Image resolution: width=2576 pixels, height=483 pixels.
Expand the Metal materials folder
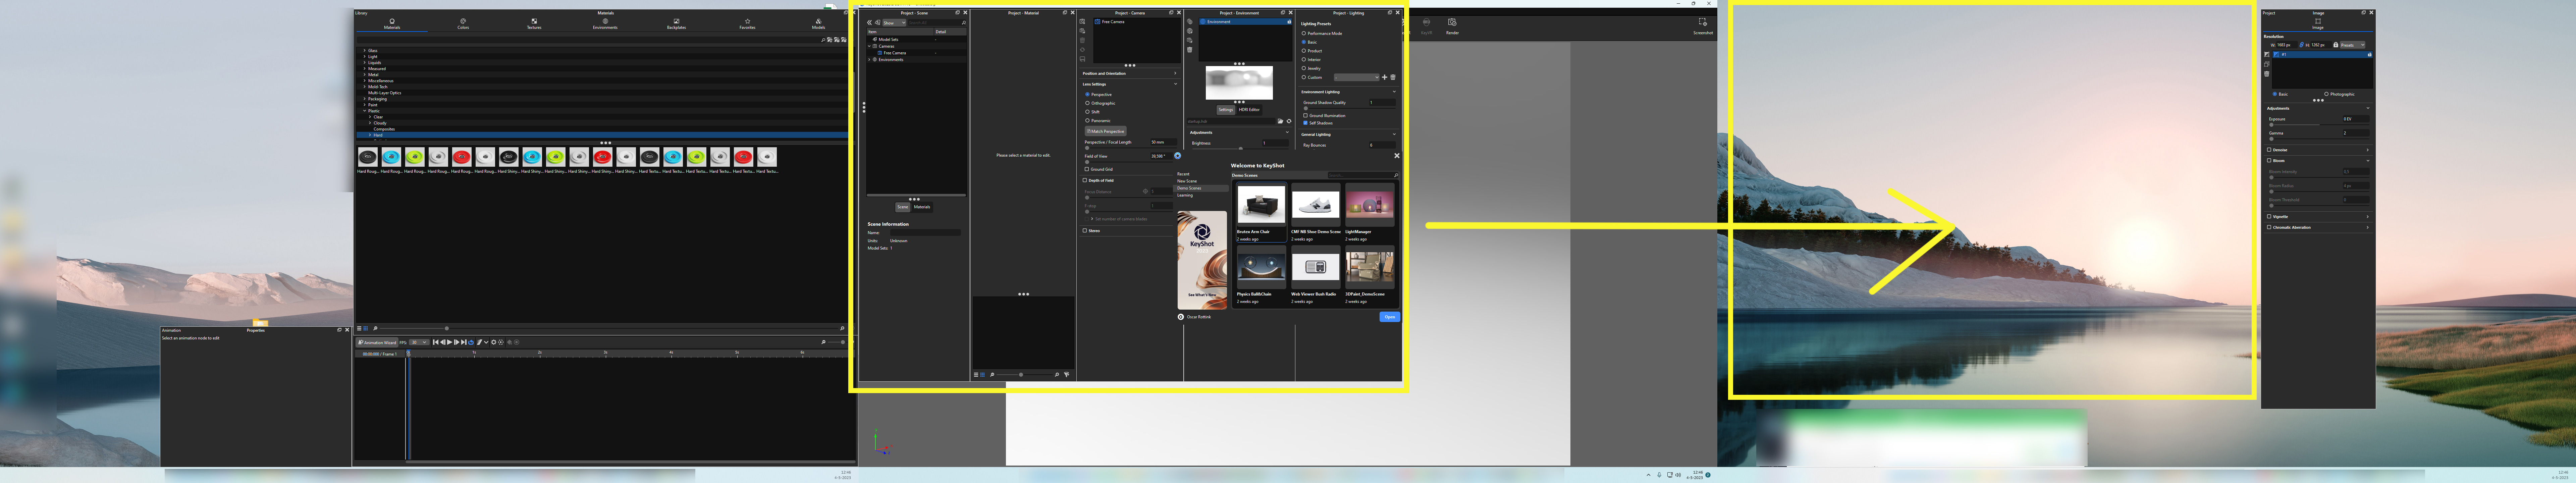pos(365,75)
